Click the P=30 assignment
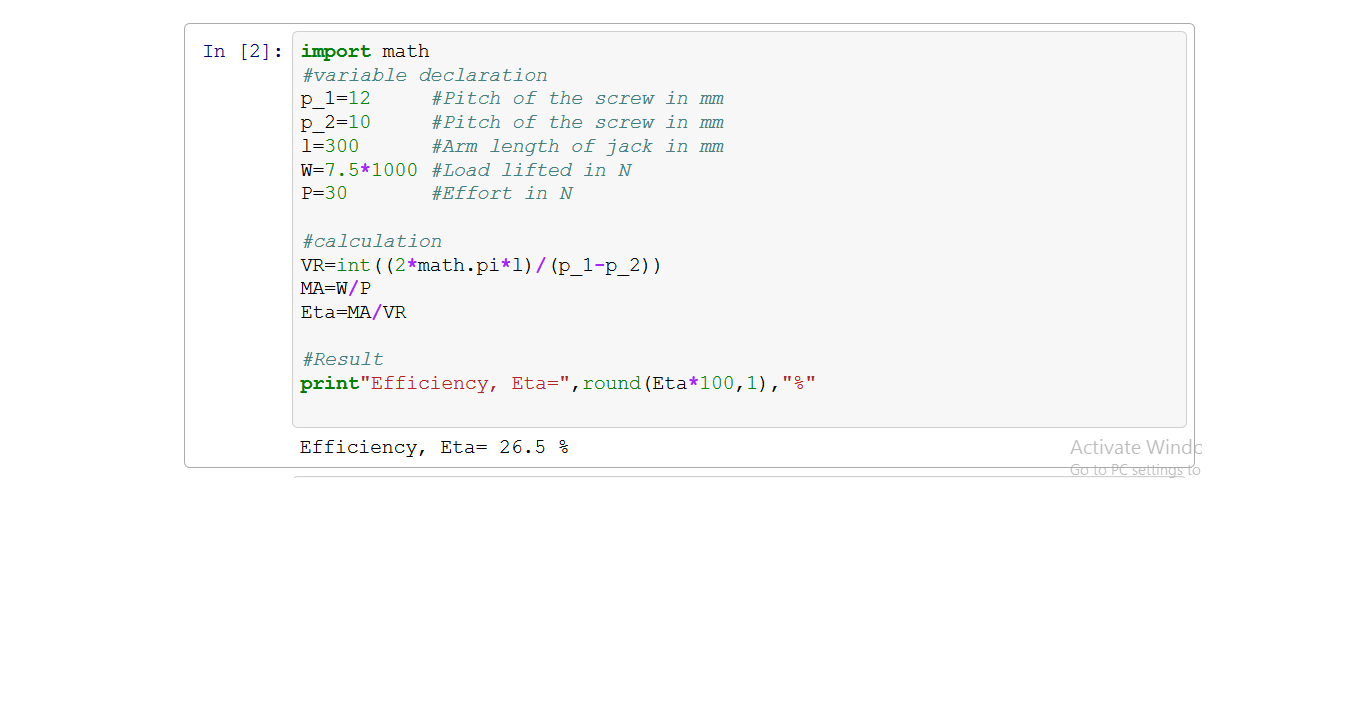Viewport: 1360px width, 702px height. pos(324,194)
